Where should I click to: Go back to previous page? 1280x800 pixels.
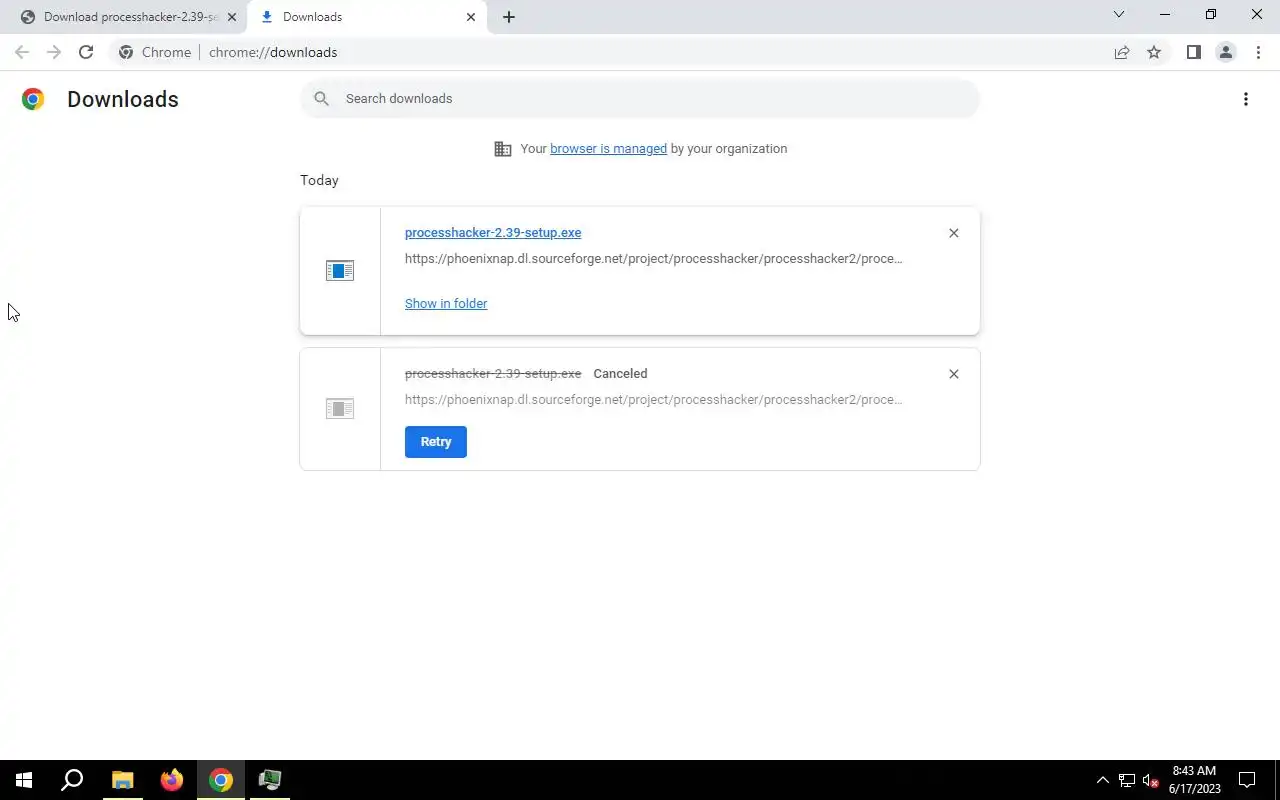coord(22,52)
